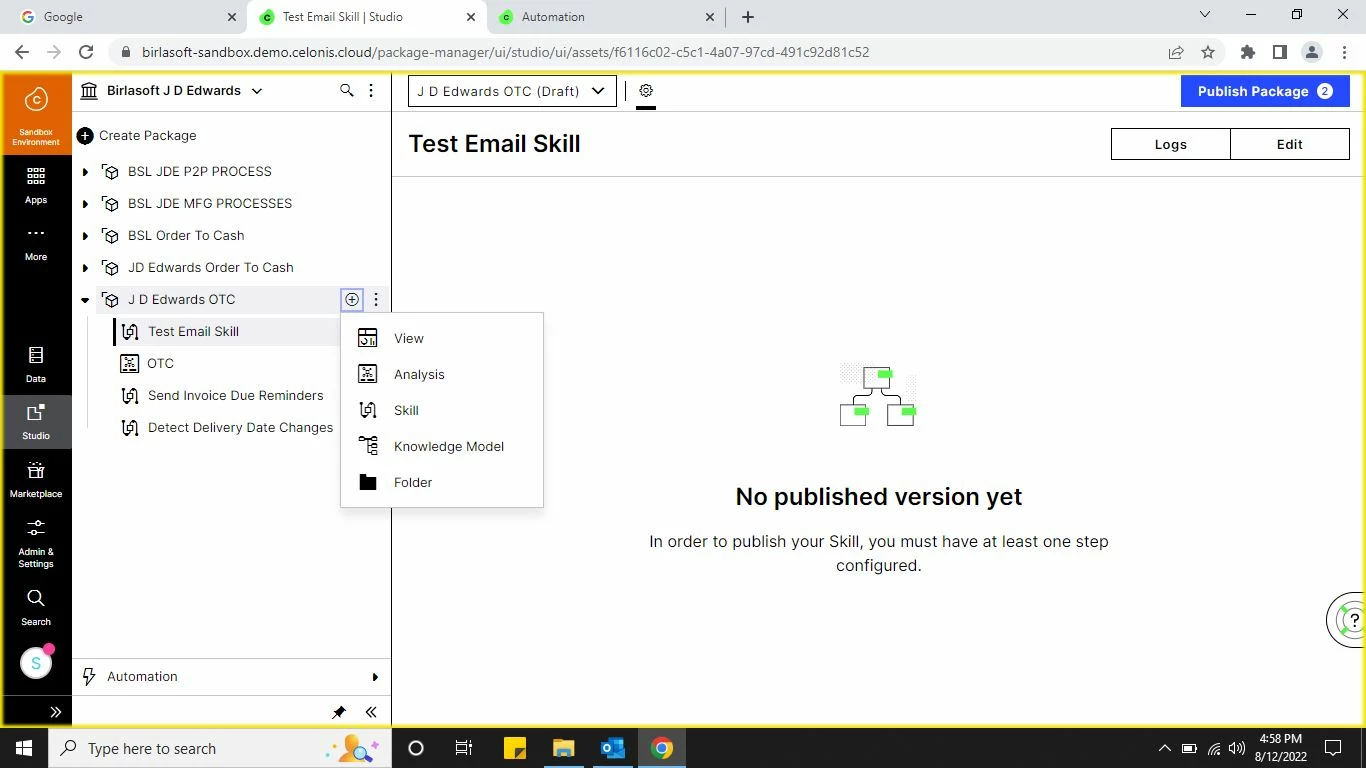Open Search in left sidebar
Viewport: 1366px width, 768px height.
pos(36,607)
